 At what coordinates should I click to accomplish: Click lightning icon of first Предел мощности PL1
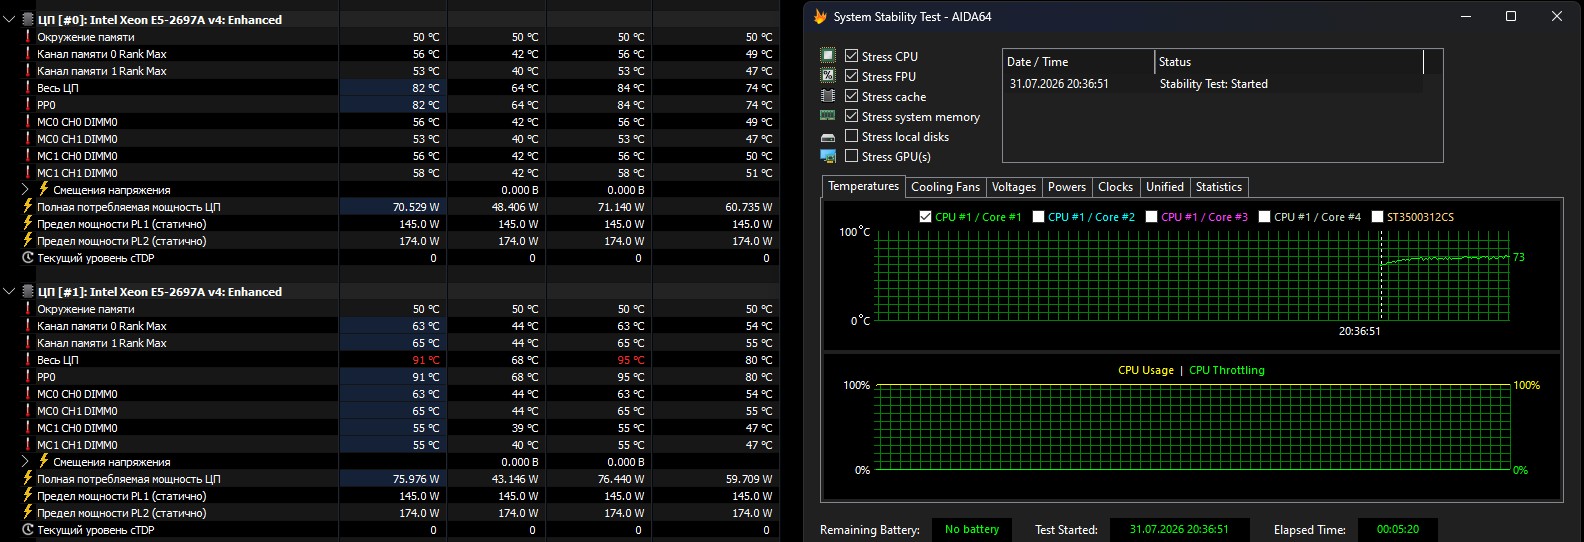click(x=28, y=223)
